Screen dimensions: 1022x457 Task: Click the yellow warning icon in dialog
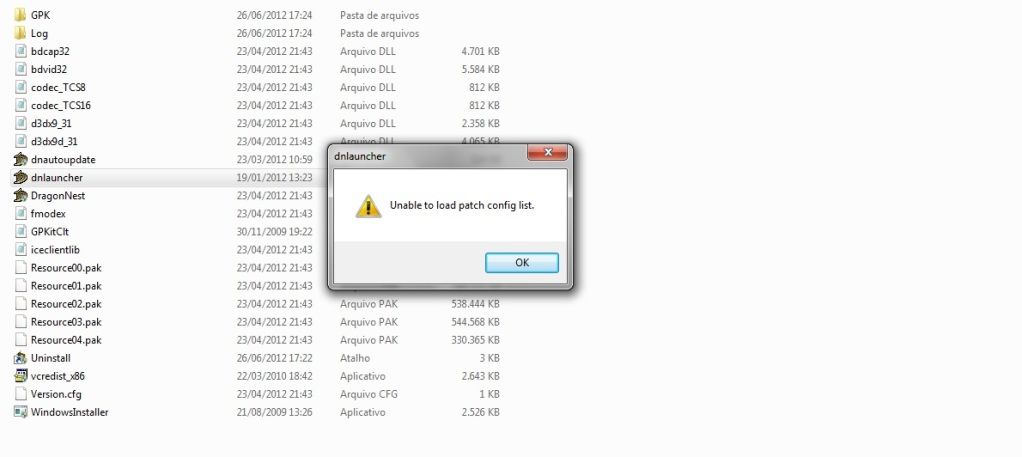[x=368, y=206]
